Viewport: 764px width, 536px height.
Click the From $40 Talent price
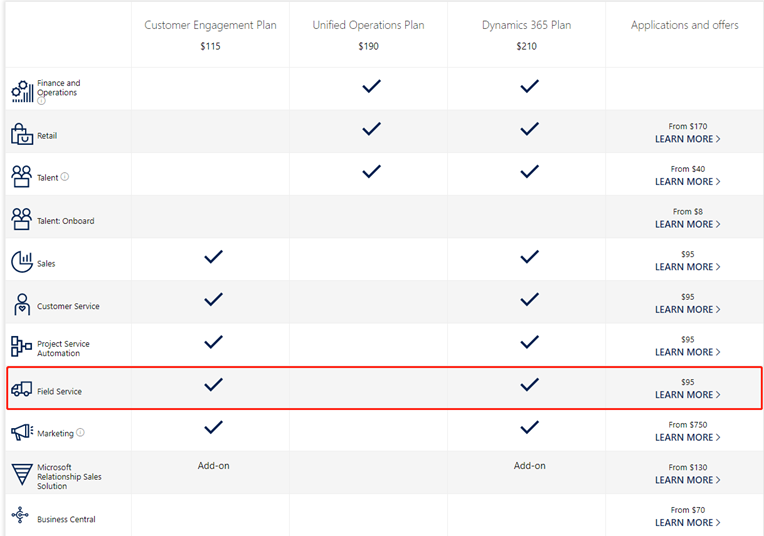tap(688, 169)
